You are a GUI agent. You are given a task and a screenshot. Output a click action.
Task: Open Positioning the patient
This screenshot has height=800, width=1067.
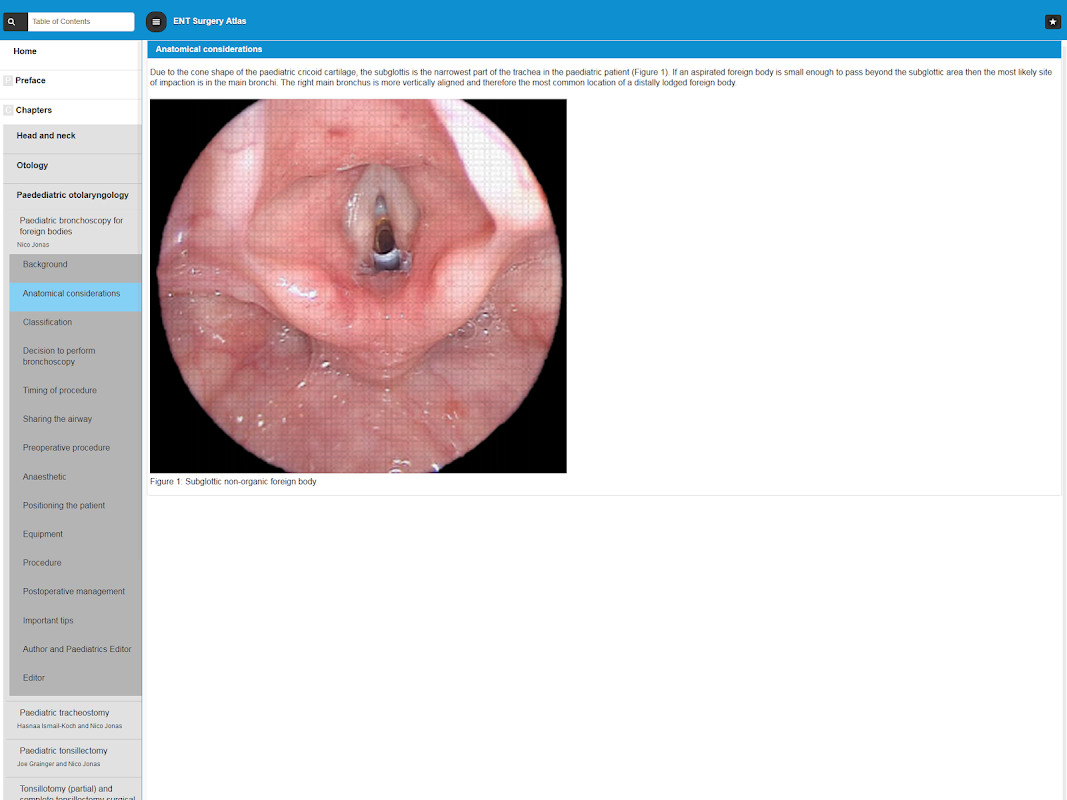[76, 505]
